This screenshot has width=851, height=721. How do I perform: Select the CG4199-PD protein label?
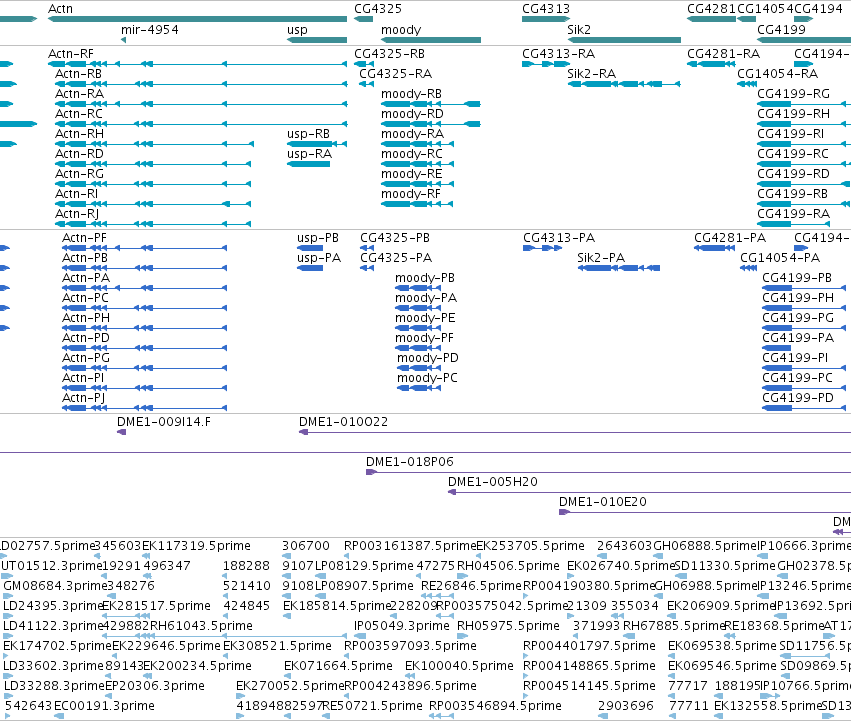[798, 398]
